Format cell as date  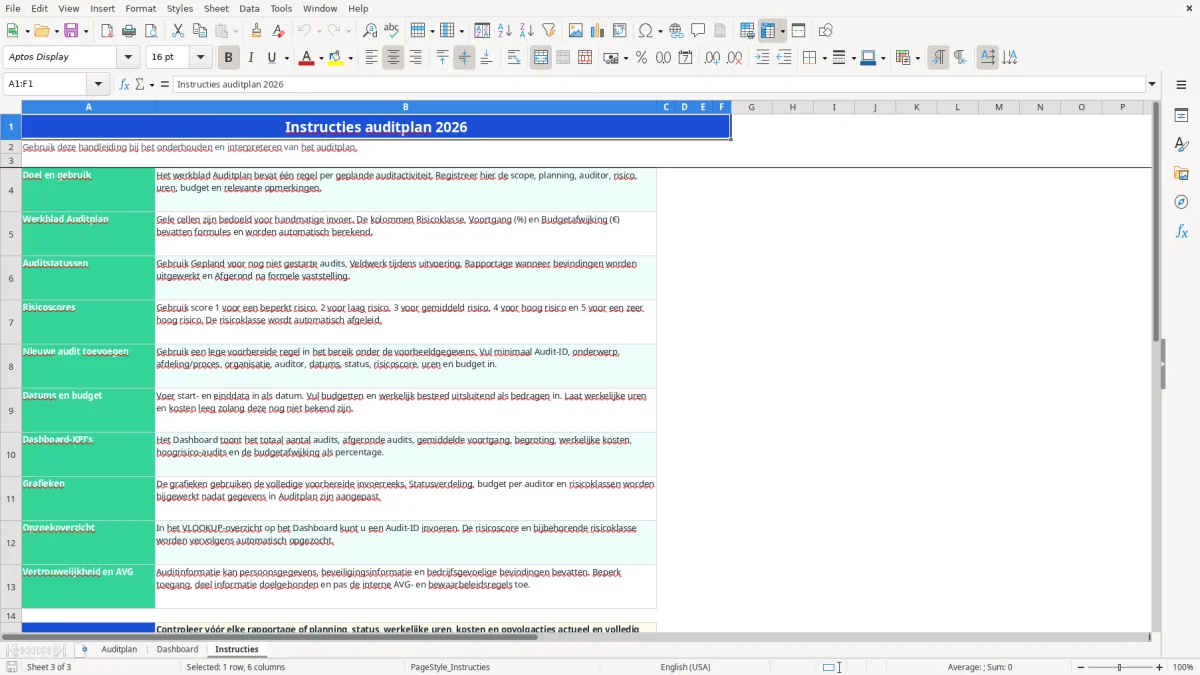685,58
